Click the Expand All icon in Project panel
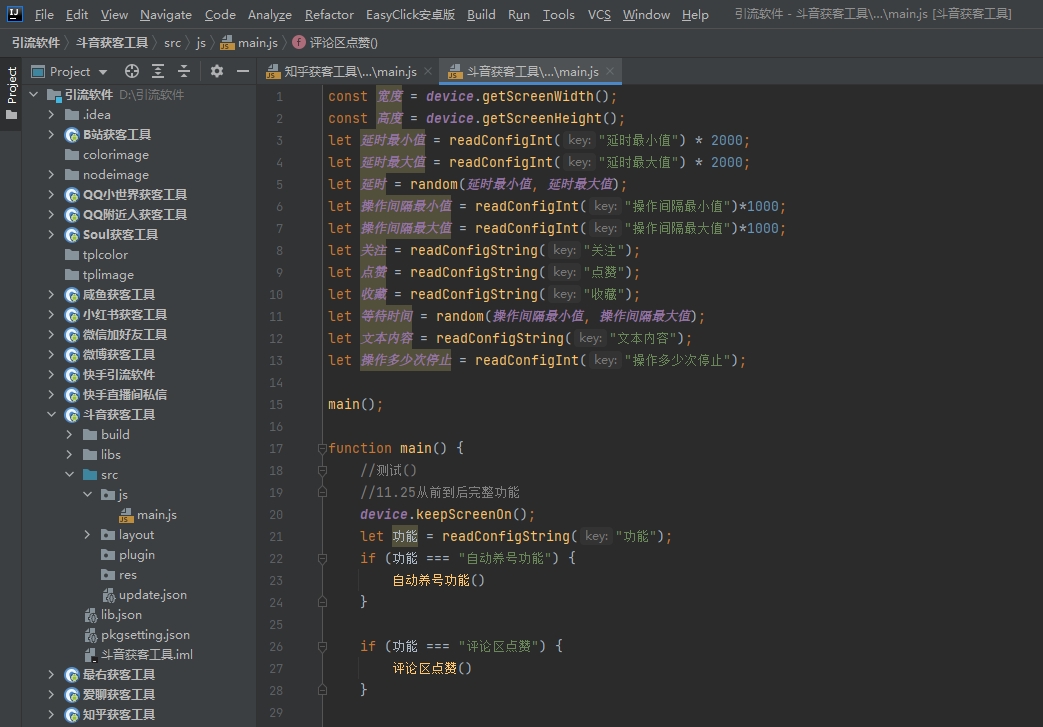Screen dimensions: 1043x727 (x=158, y=71)
